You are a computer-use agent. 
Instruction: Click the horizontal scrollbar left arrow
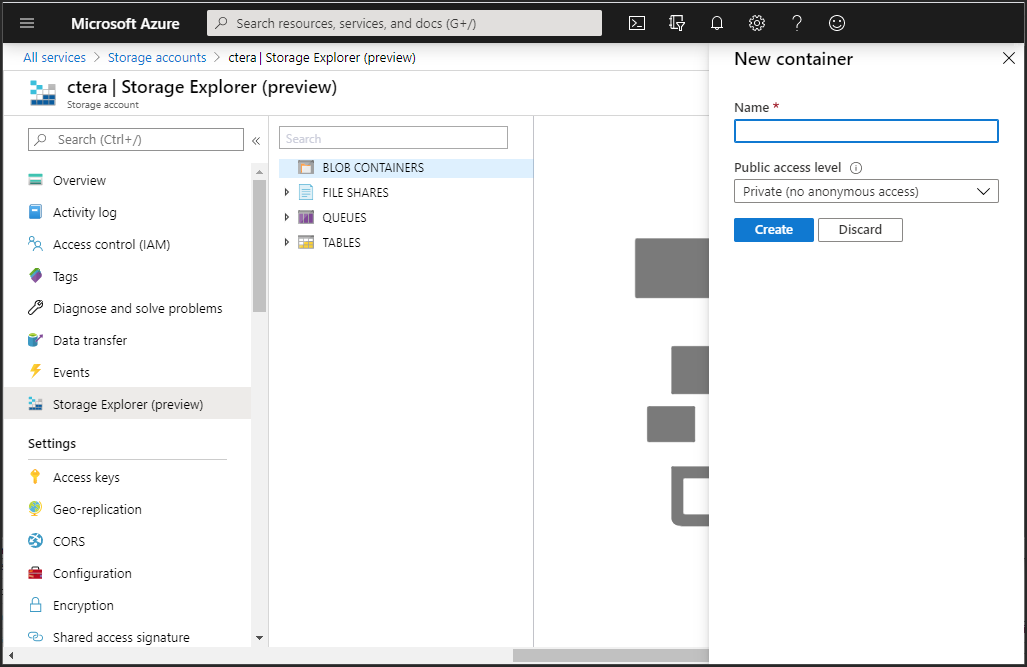tap(10, 655)
